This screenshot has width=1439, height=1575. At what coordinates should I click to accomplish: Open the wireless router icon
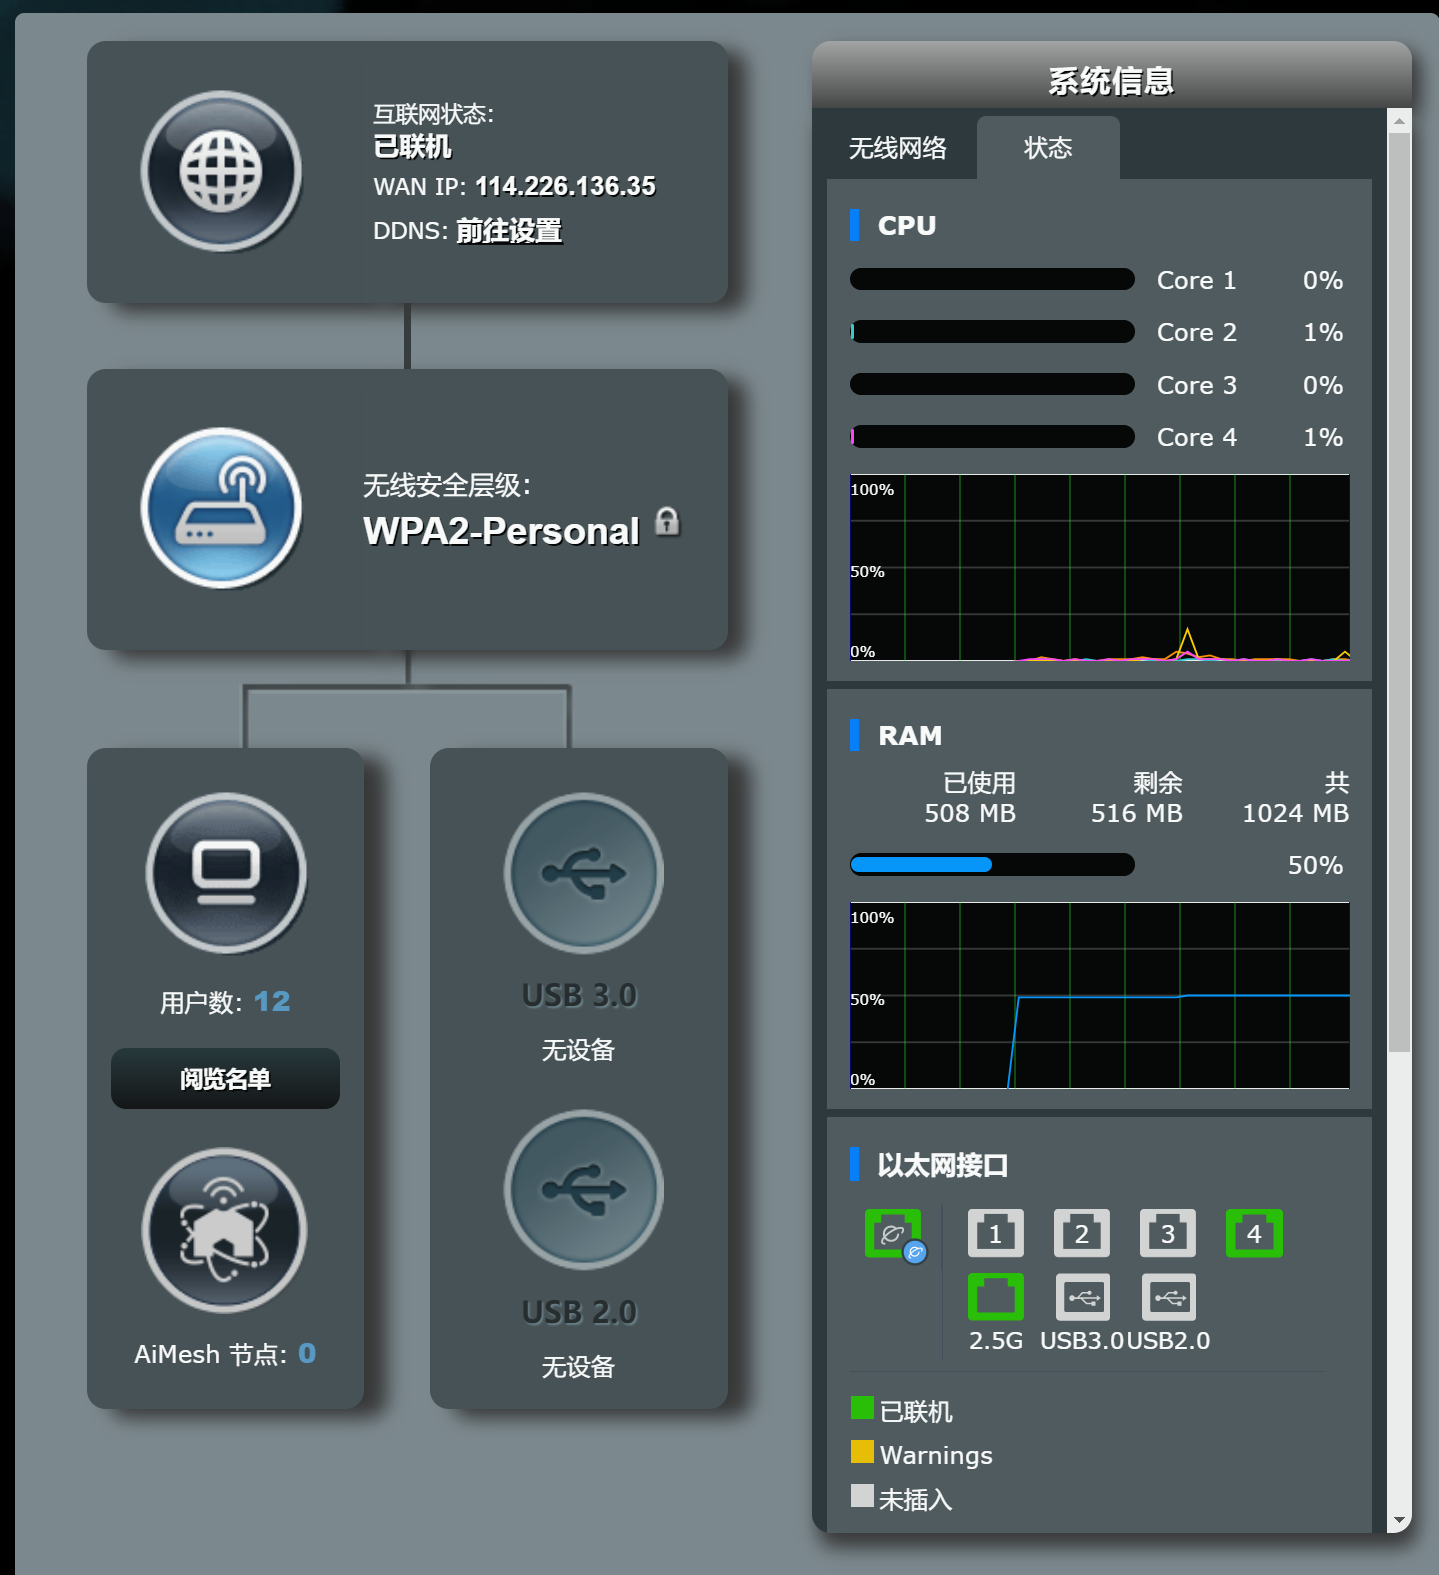point(221,508)
